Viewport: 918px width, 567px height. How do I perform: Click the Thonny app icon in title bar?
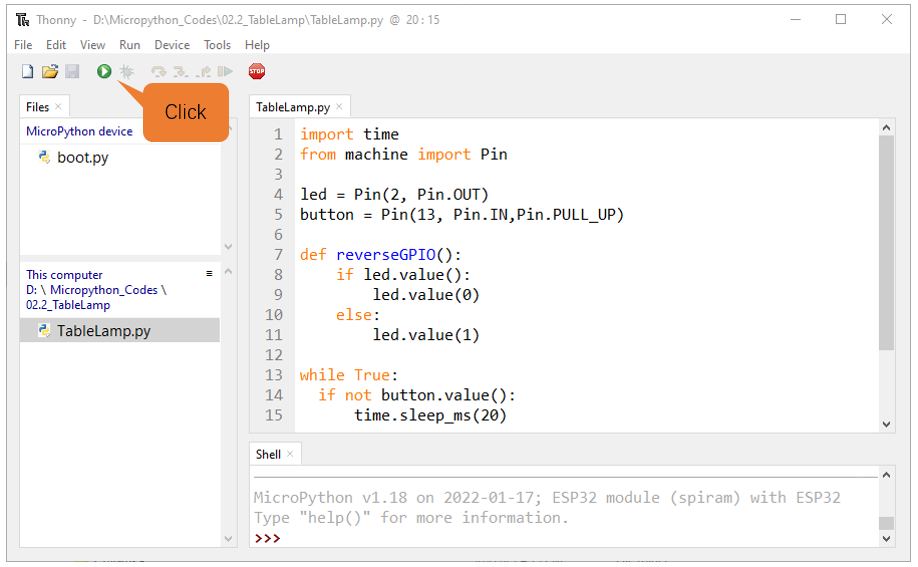click(22, 20)
